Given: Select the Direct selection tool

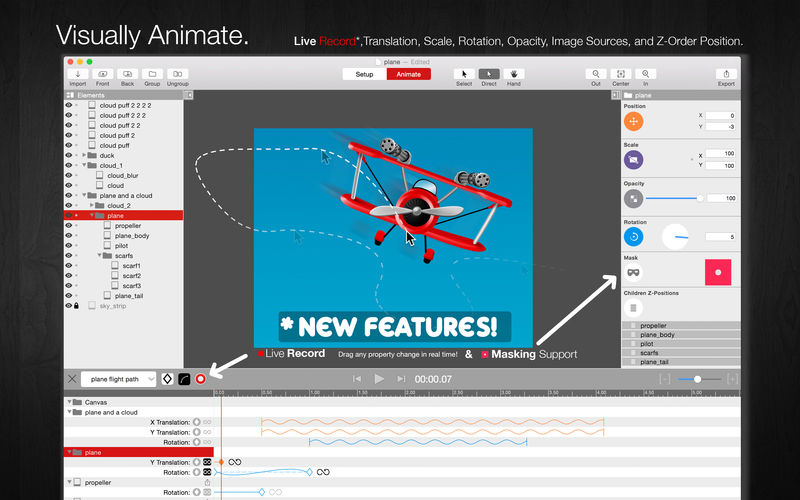Looking at the screenshot, I should coord(489,74).
